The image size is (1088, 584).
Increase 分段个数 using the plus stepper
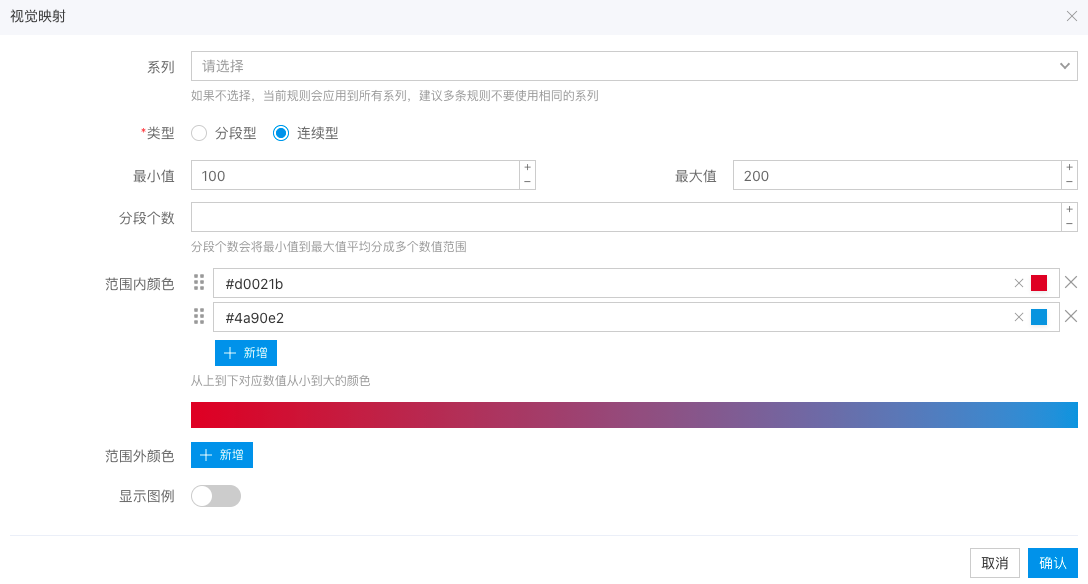[x=1069, y=210]
